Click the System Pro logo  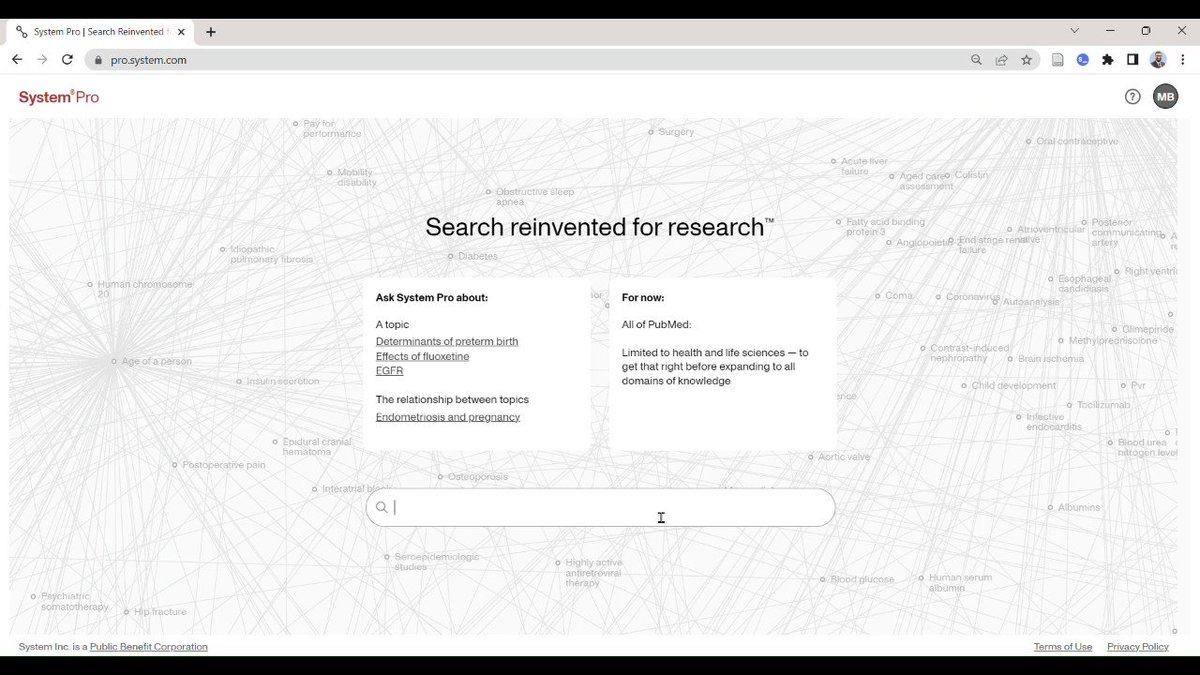click(59, 97)
